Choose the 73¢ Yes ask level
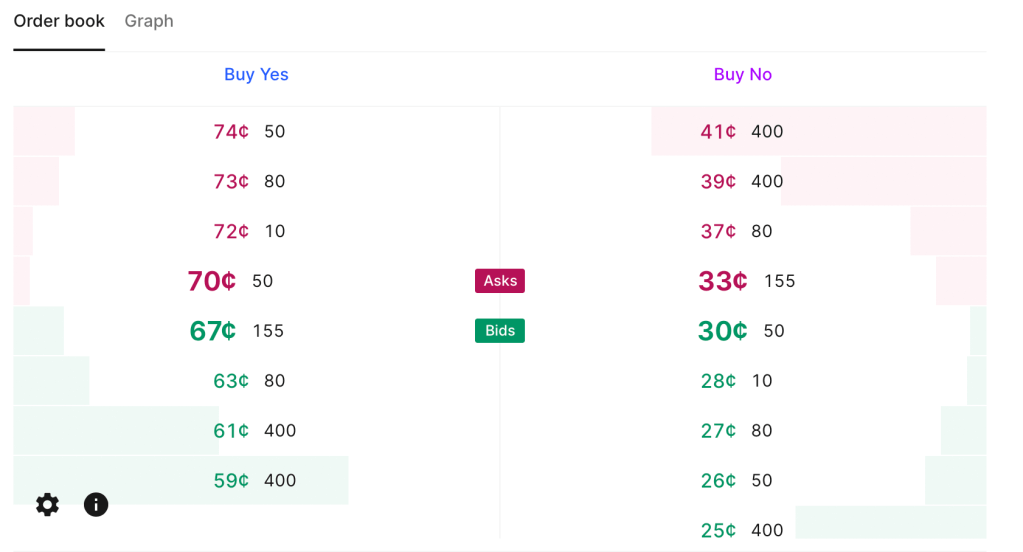This screenshot has height=552, width=1023. point(231,181)
